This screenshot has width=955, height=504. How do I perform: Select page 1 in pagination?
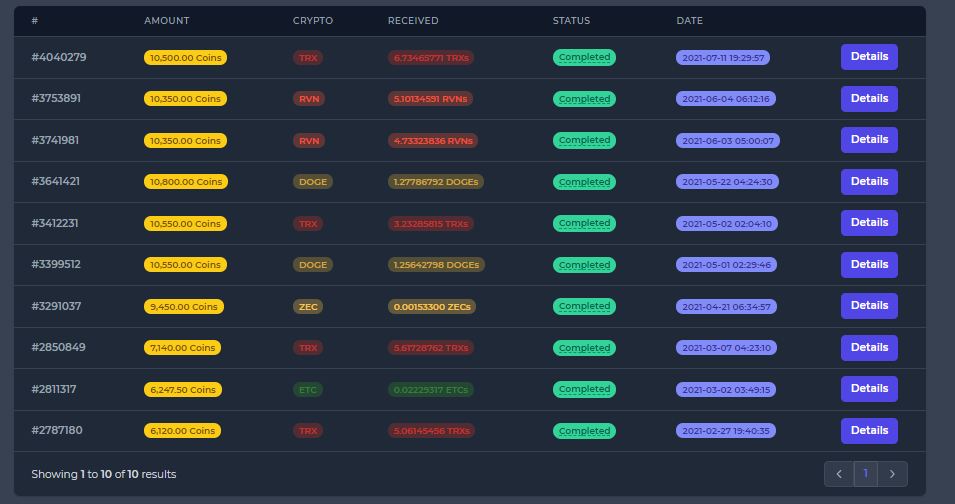pyautogui.click(x=865, y=474)
